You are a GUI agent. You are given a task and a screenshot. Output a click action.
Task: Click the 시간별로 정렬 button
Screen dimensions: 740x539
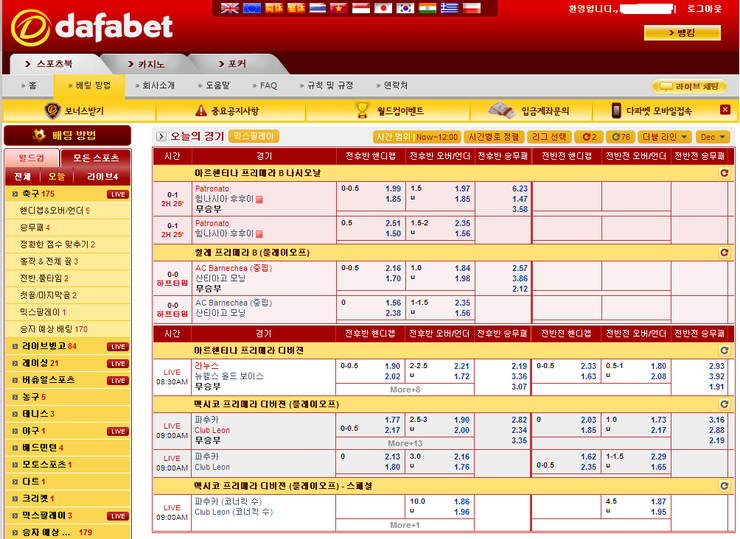494,137
